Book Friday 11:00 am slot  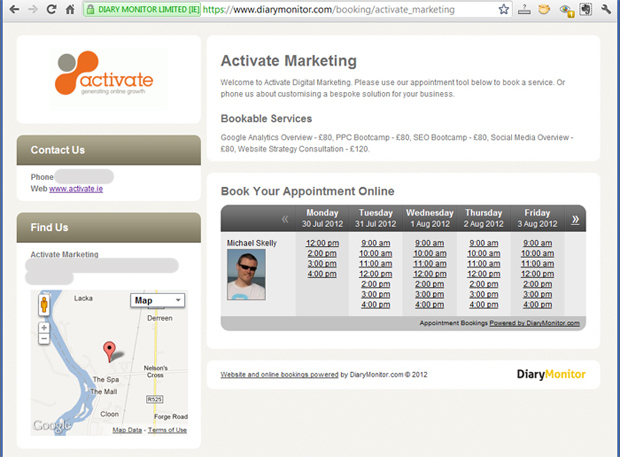point(537,264)
